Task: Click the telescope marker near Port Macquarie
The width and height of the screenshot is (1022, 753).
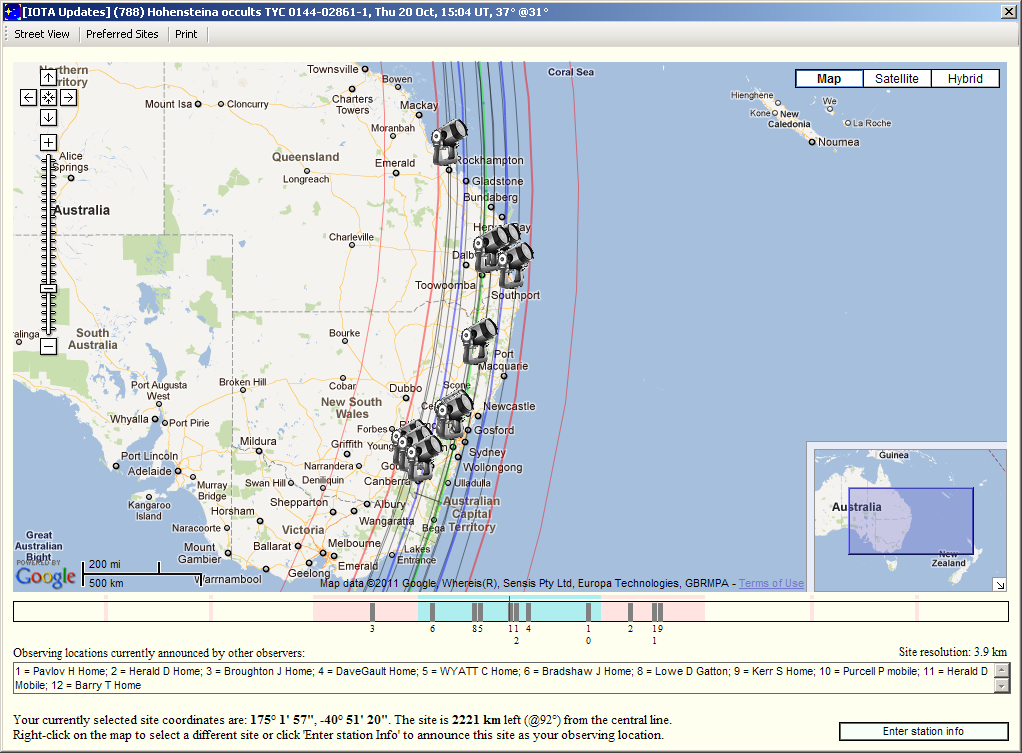Action: click(479, 340)
